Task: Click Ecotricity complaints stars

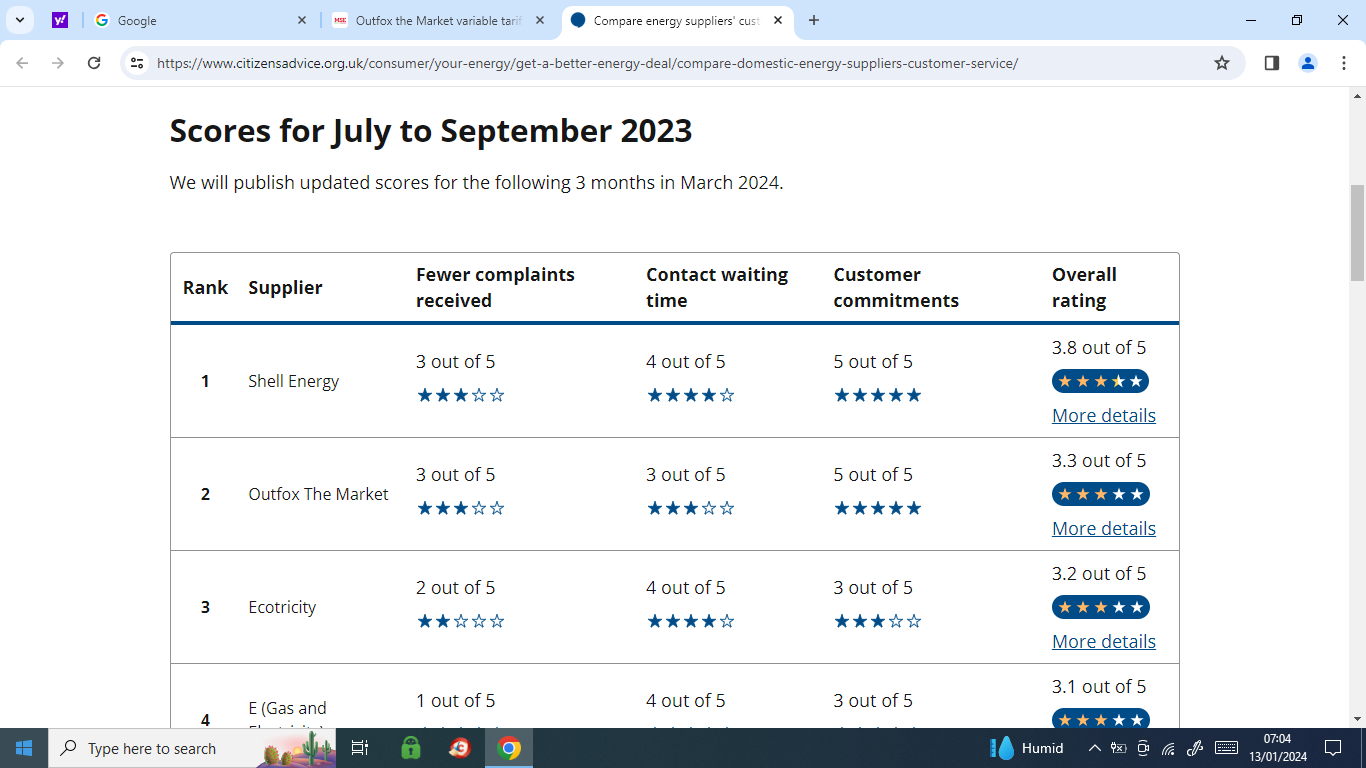Action: [461, 621]
